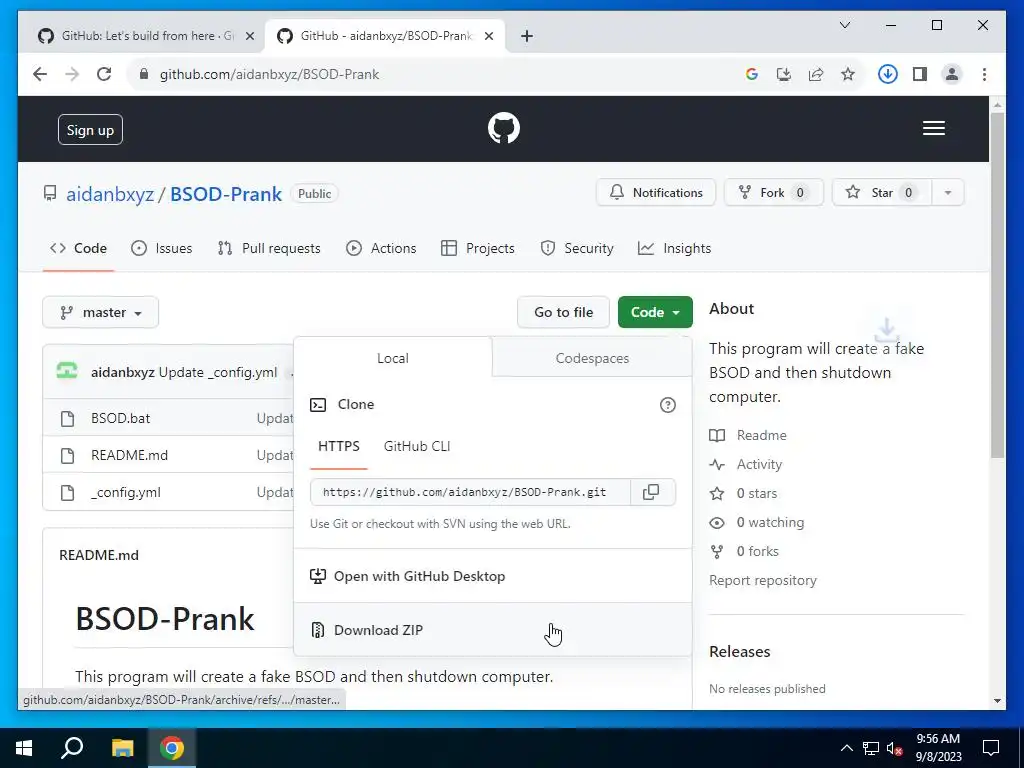Image resolution: width=1024 pixels, height=768 pixels.
Task: Go back to the previous page
Action: click(x=40, y=74)
